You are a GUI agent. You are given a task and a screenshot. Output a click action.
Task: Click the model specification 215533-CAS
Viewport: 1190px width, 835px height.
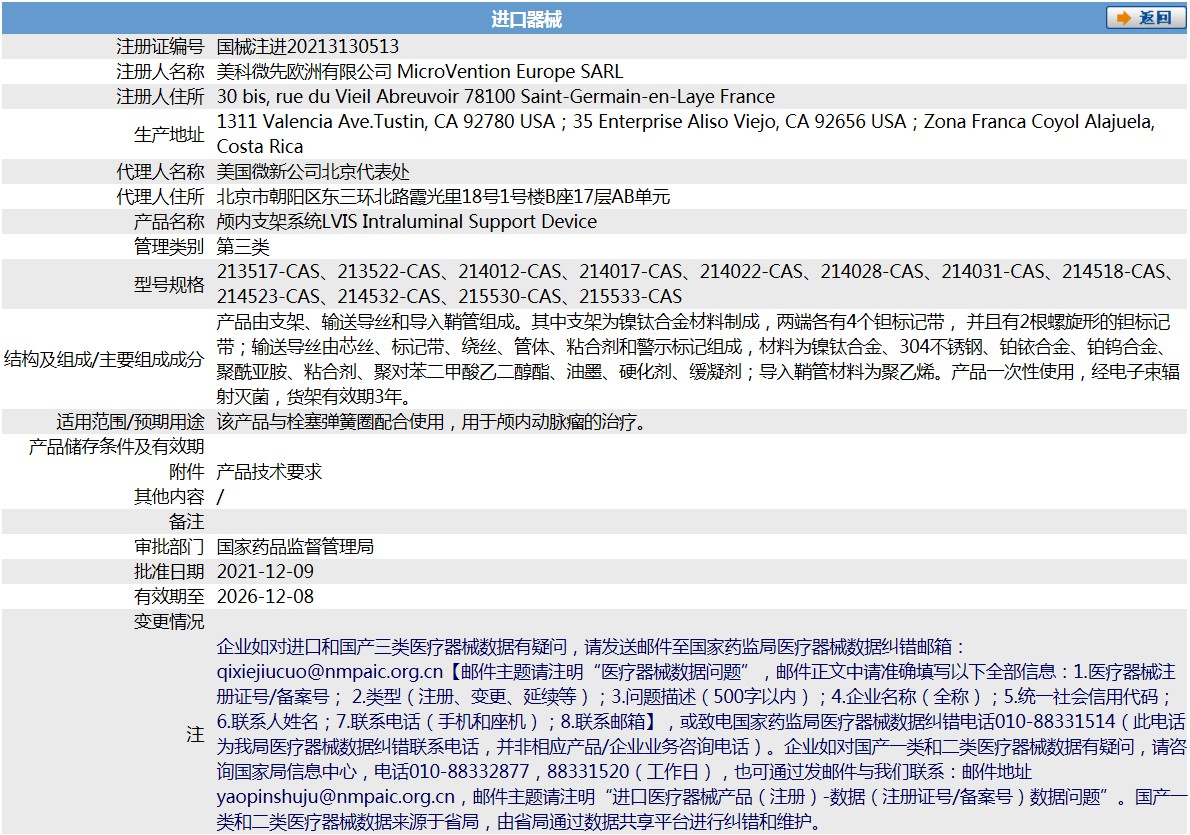click(631, 296)
